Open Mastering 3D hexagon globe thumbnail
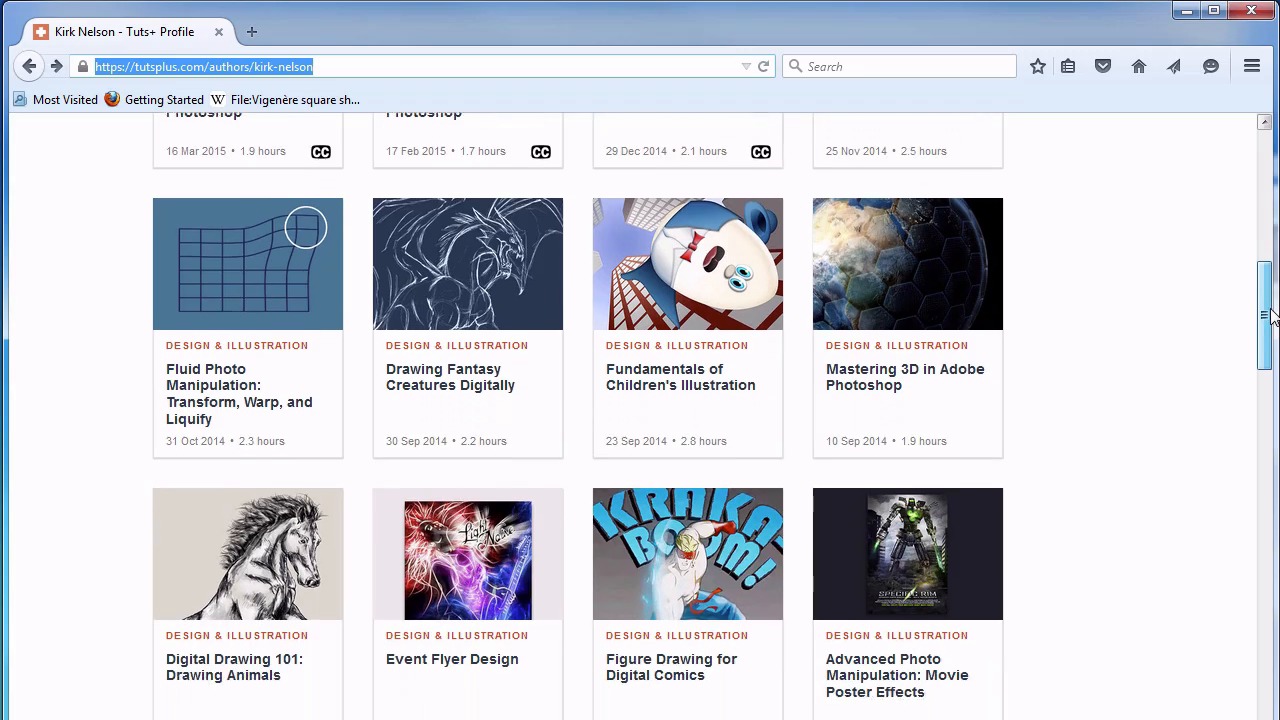Viewport: 1280px width, 720px height. 908,264
